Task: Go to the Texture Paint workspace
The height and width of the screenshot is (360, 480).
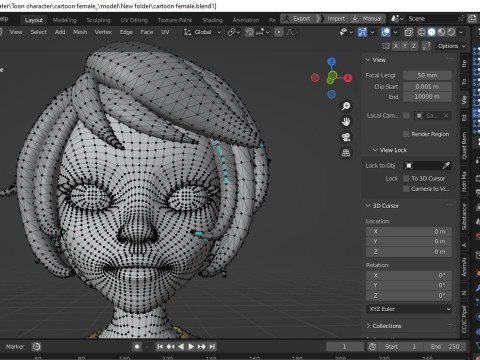Action: coord(175,20)
